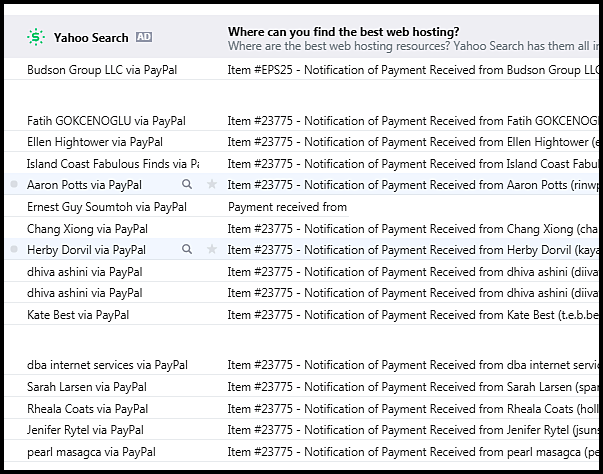Open email from pearl masagca via PayPal

92,452
